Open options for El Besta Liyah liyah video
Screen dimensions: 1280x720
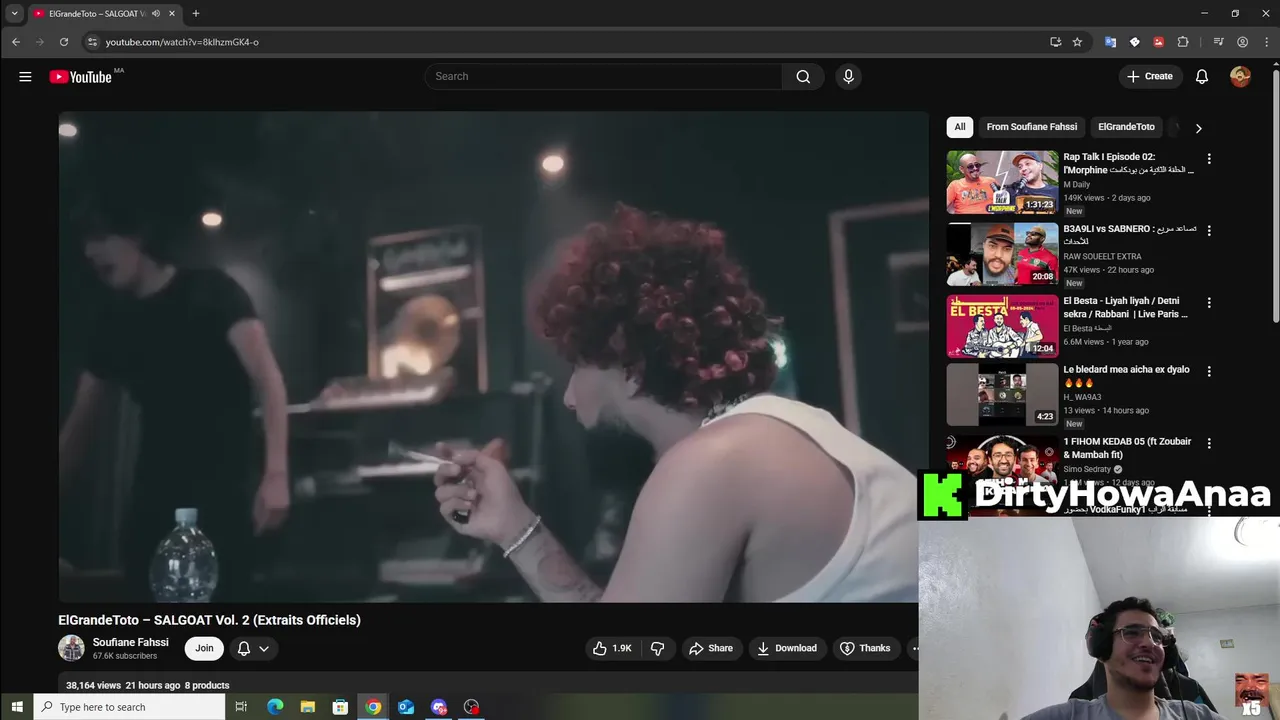(x=1209, y=302)
